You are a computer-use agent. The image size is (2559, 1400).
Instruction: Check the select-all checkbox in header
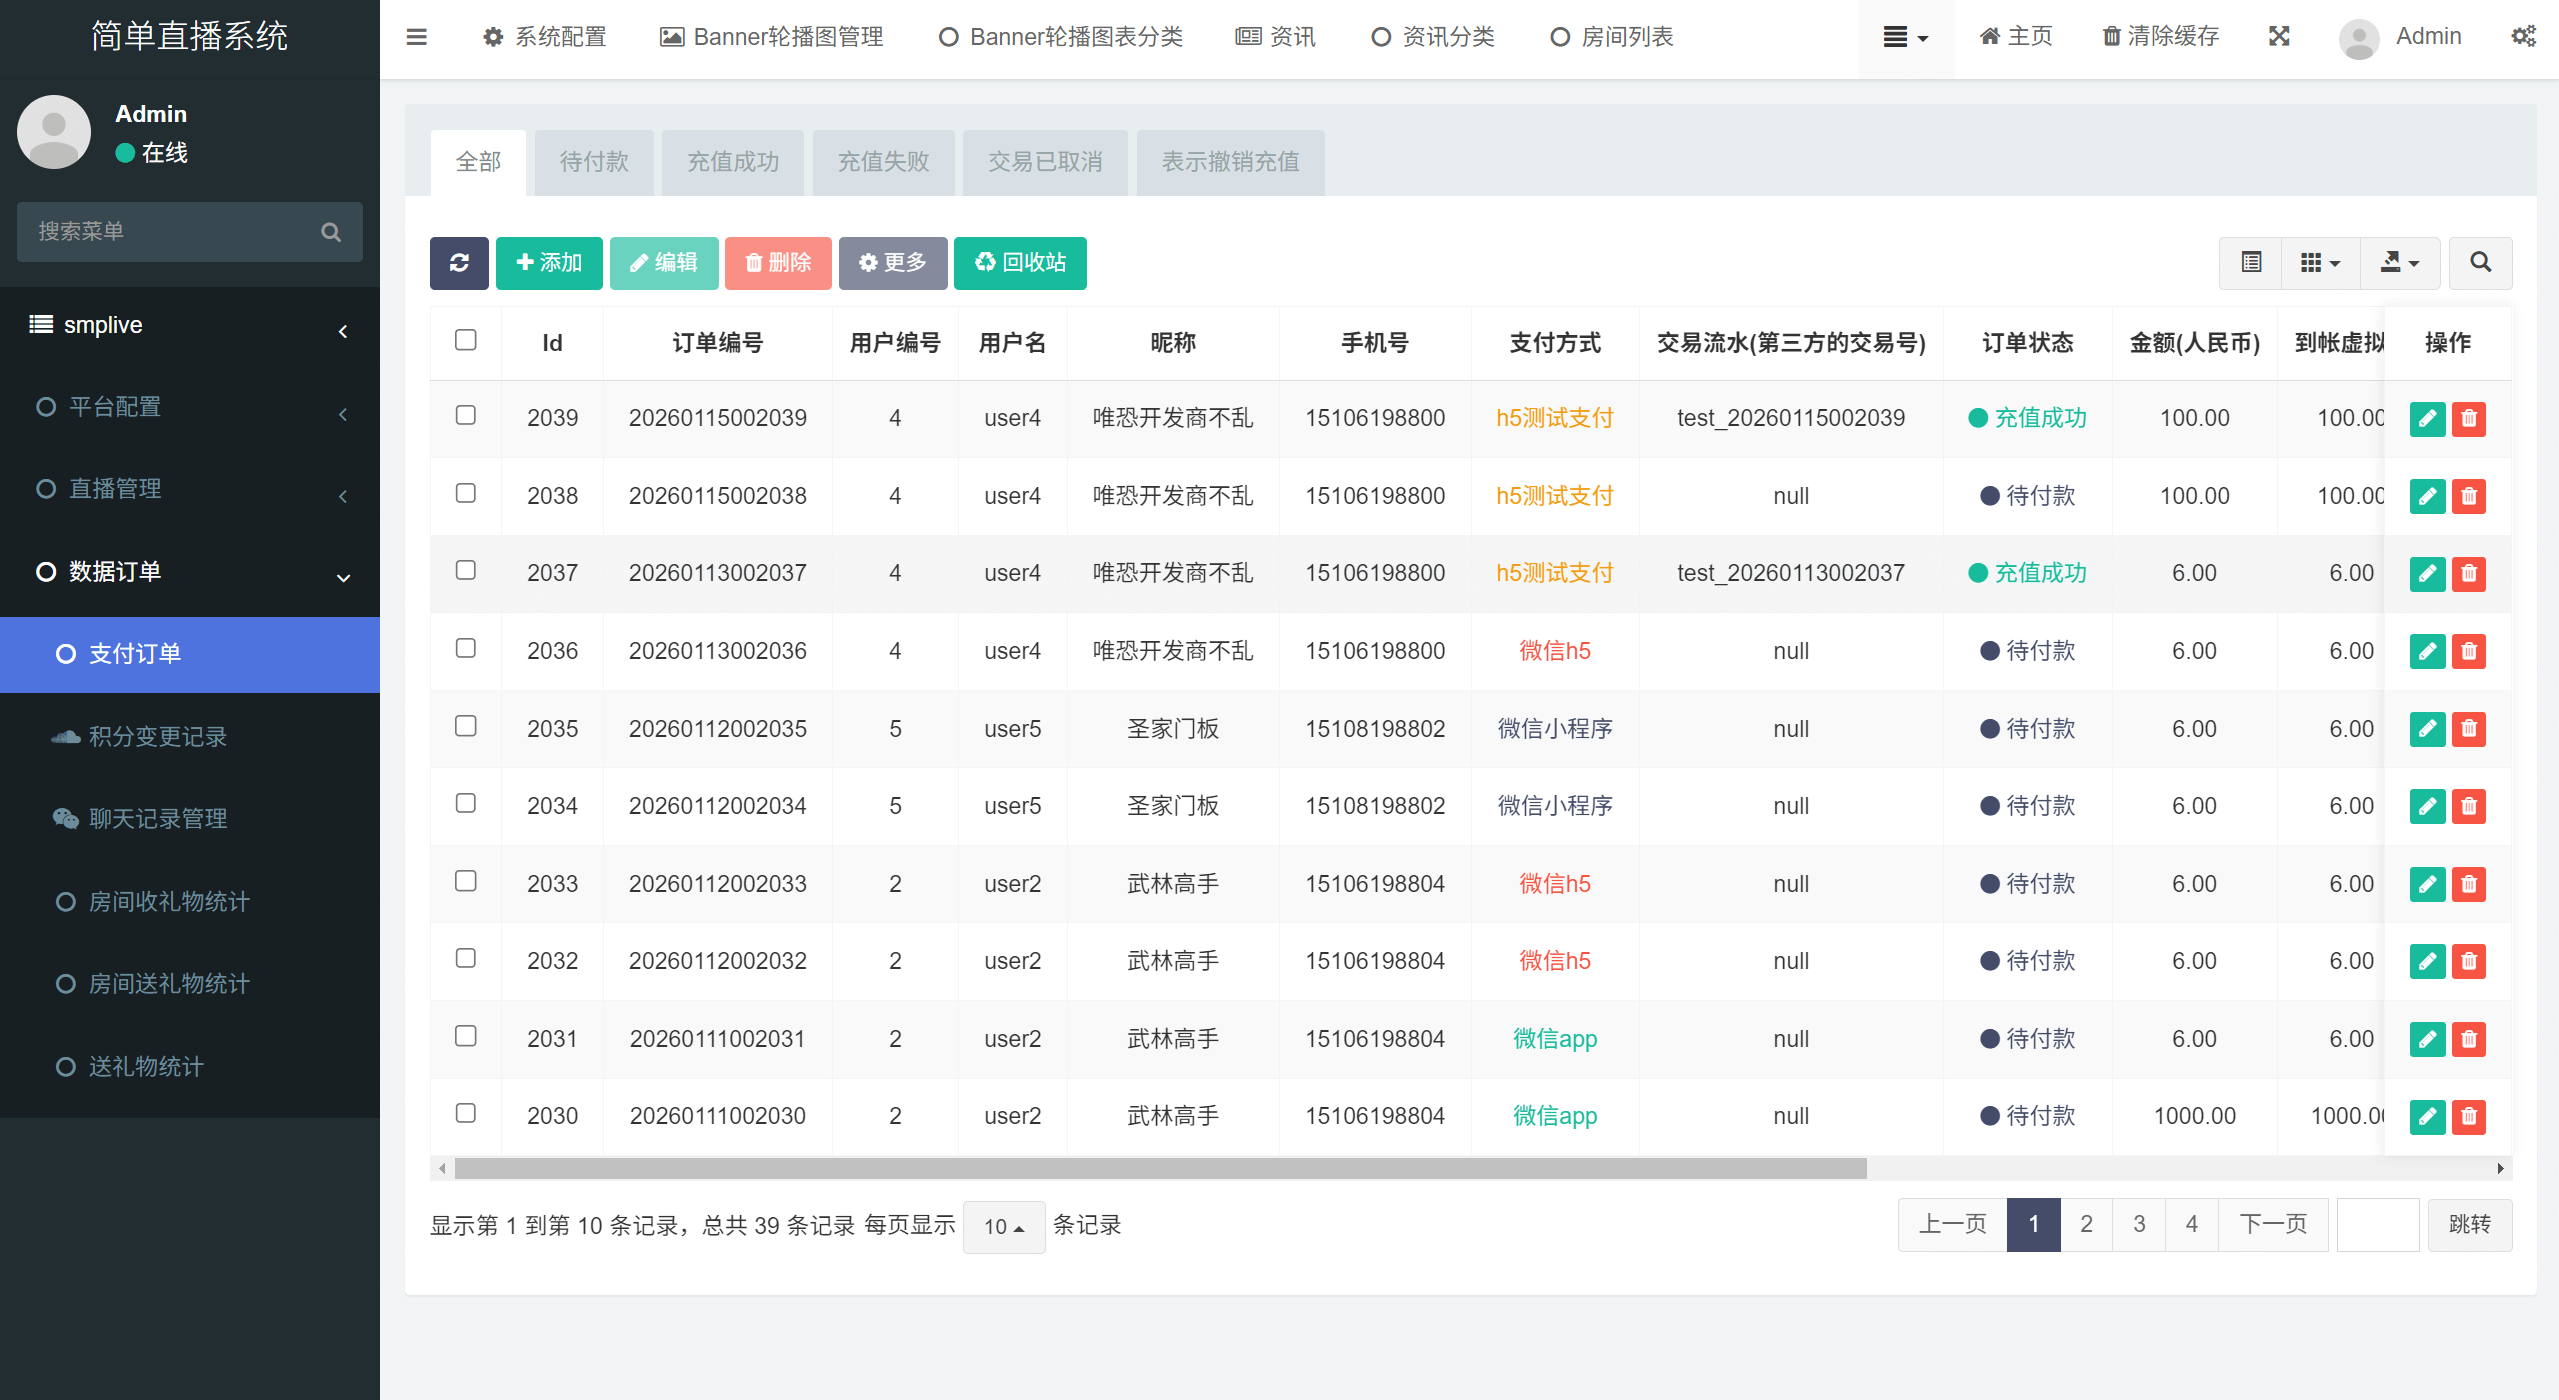465,340
